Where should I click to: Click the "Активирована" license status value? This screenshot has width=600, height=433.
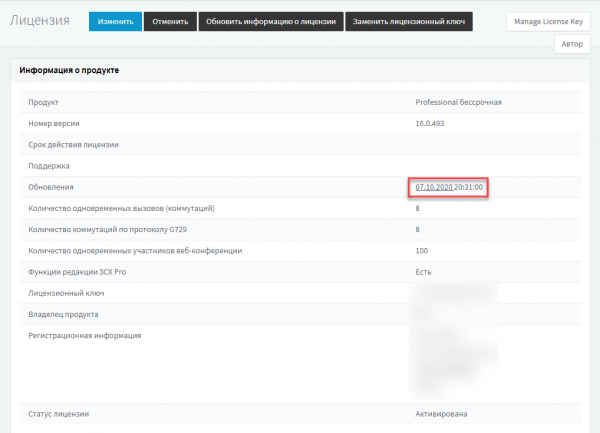pyautogui.click(x=441, y=413)
